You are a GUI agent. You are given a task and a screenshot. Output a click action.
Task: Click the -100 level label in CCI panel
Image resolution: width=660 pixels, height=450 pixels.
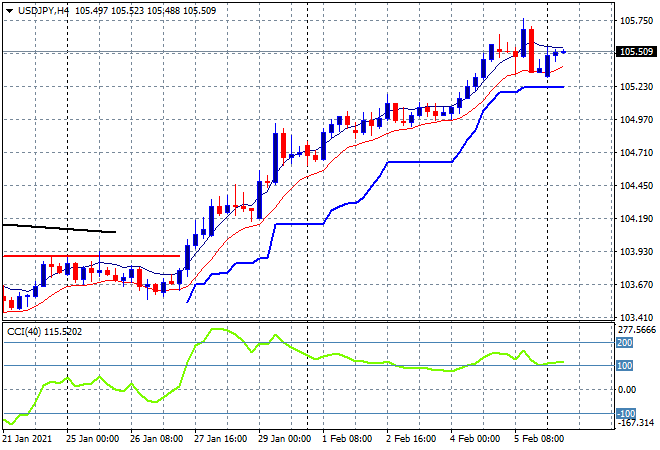point(626,413)
